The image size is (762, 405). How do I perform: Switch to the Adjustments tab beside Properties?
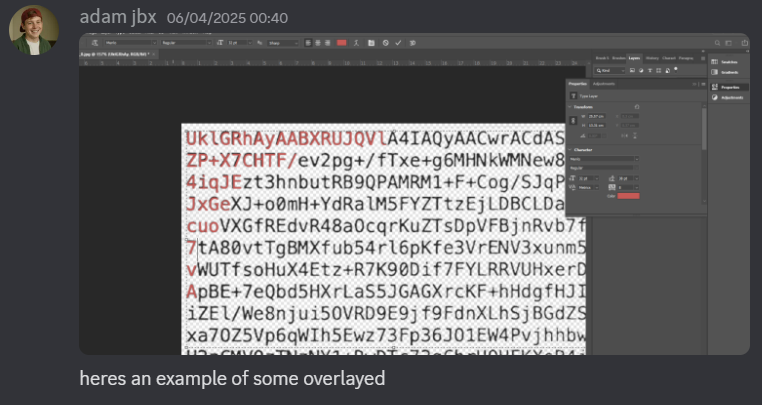coord(605,84)
